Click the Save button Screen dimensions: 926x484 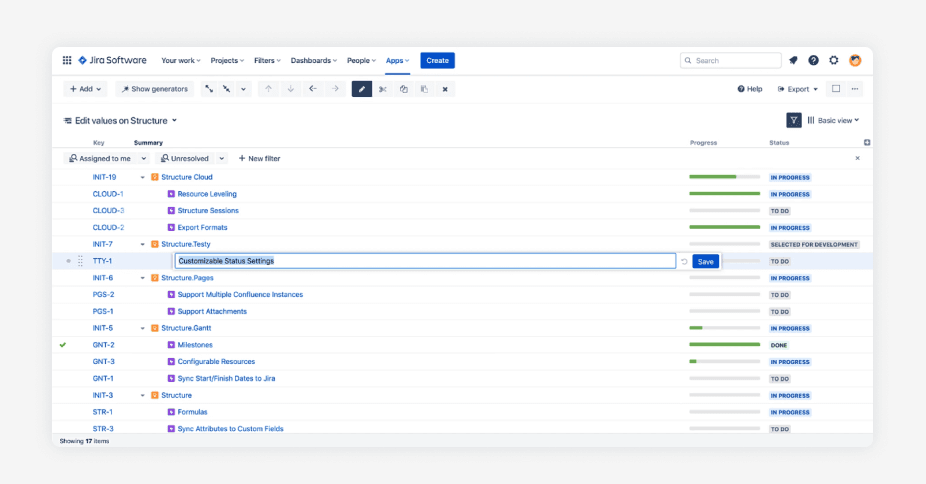[x=706, y=261]
